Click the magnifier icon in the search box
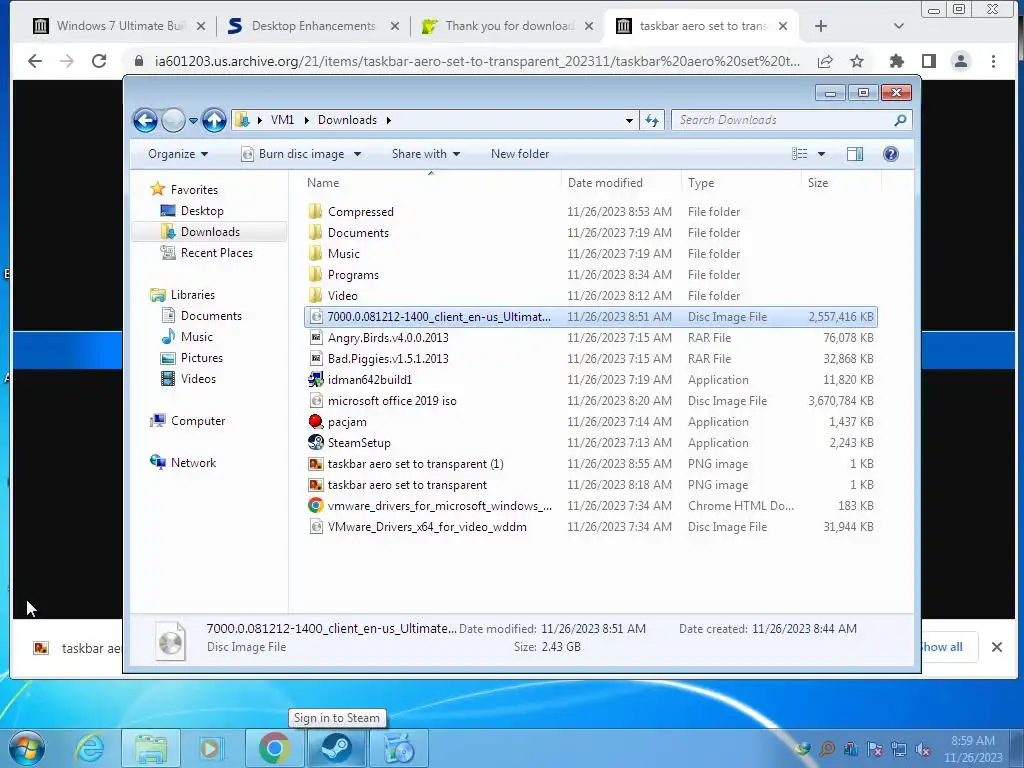Screen dimensions: 1024x768 tap(900, 120)
